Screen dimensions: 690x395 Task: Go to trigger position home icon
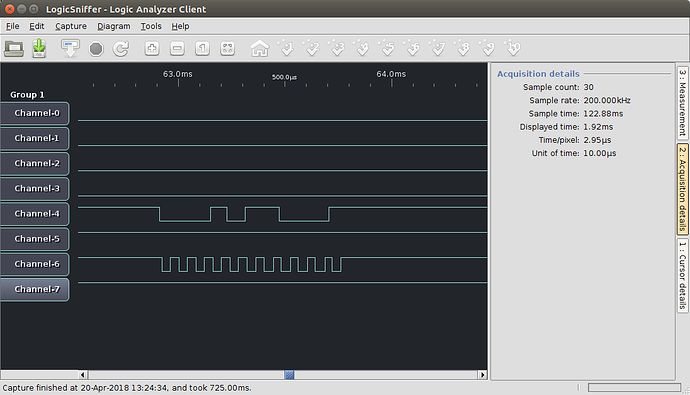pos(260,48)
